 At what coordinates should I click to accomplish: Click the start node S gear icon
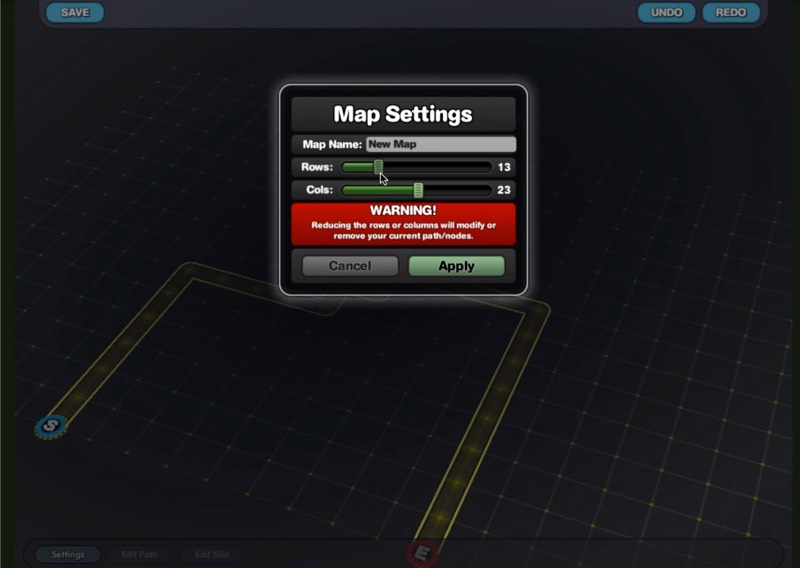click(49, 428)
